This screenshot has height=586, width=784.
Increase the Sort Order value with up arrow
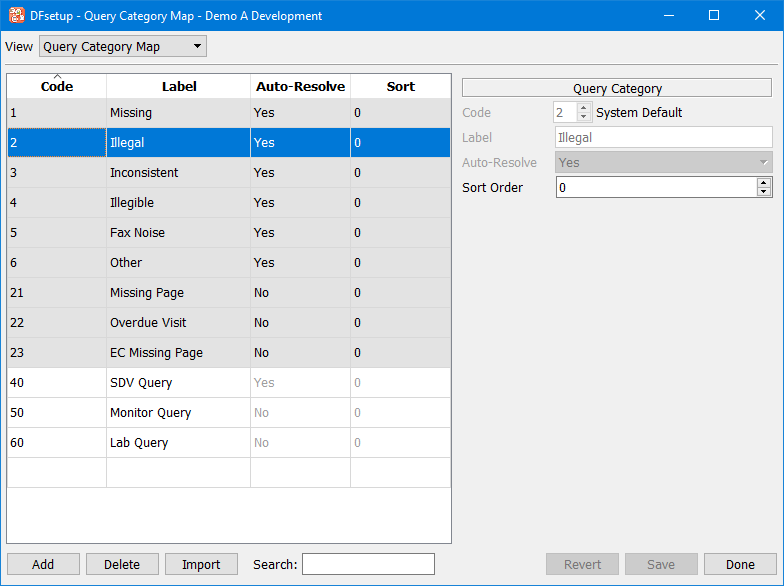coord(764,182)
